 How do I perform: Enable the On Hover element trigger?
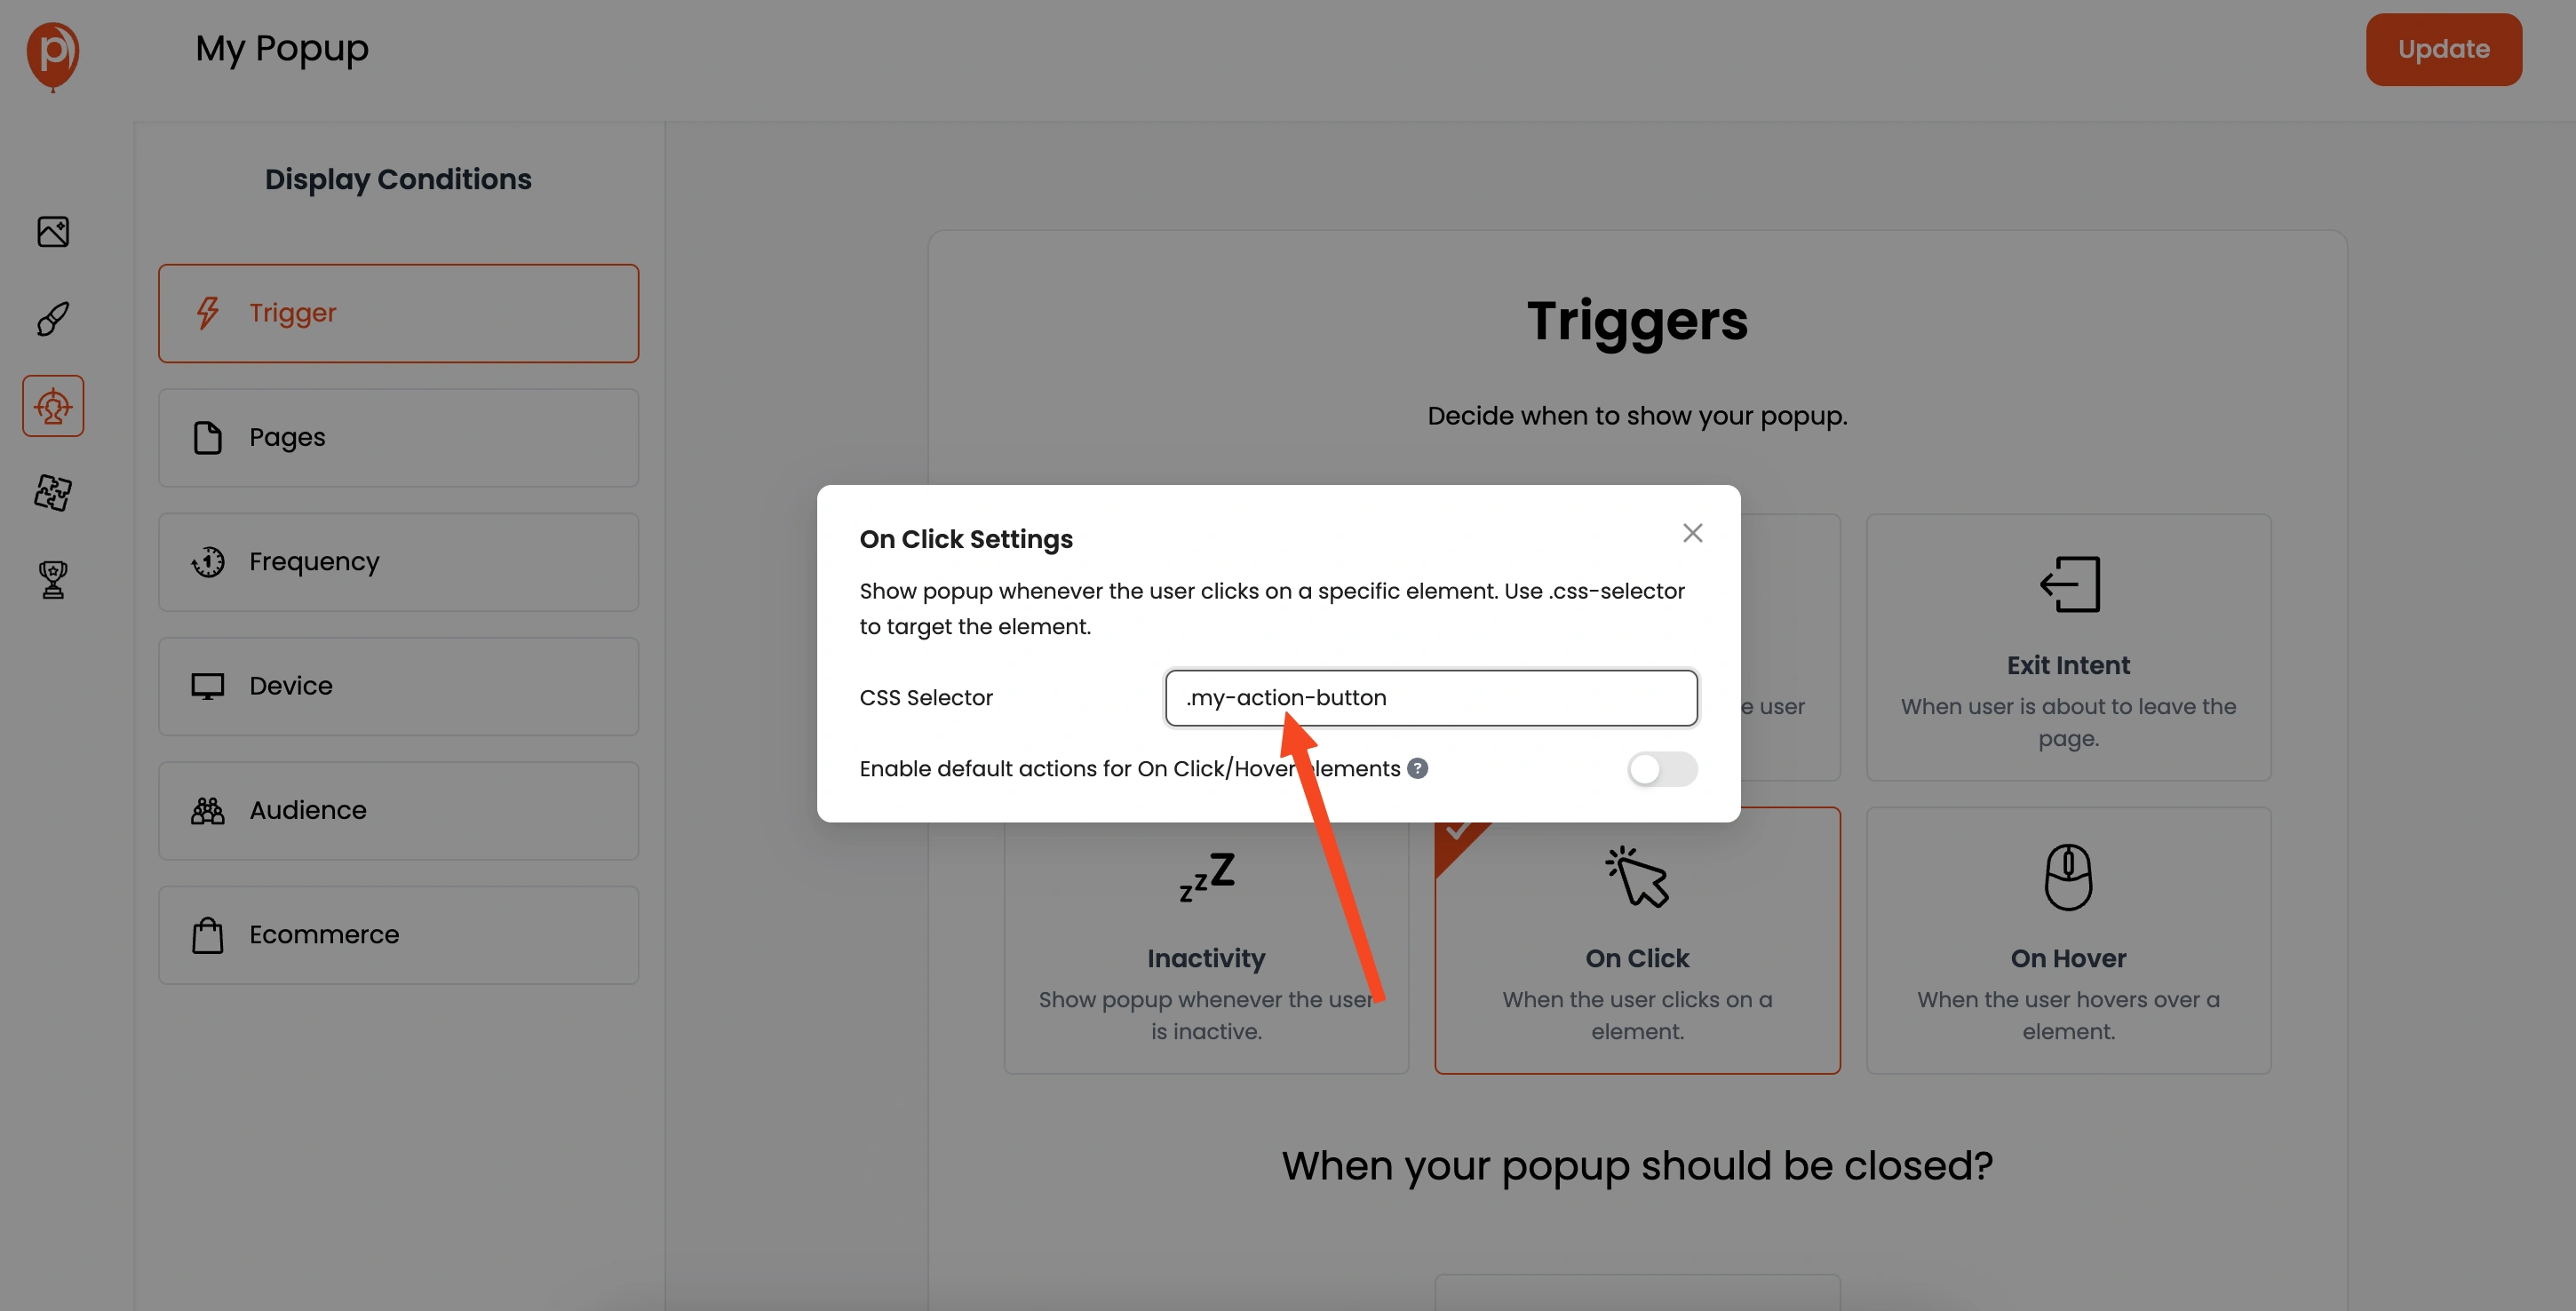(2068, 940)
